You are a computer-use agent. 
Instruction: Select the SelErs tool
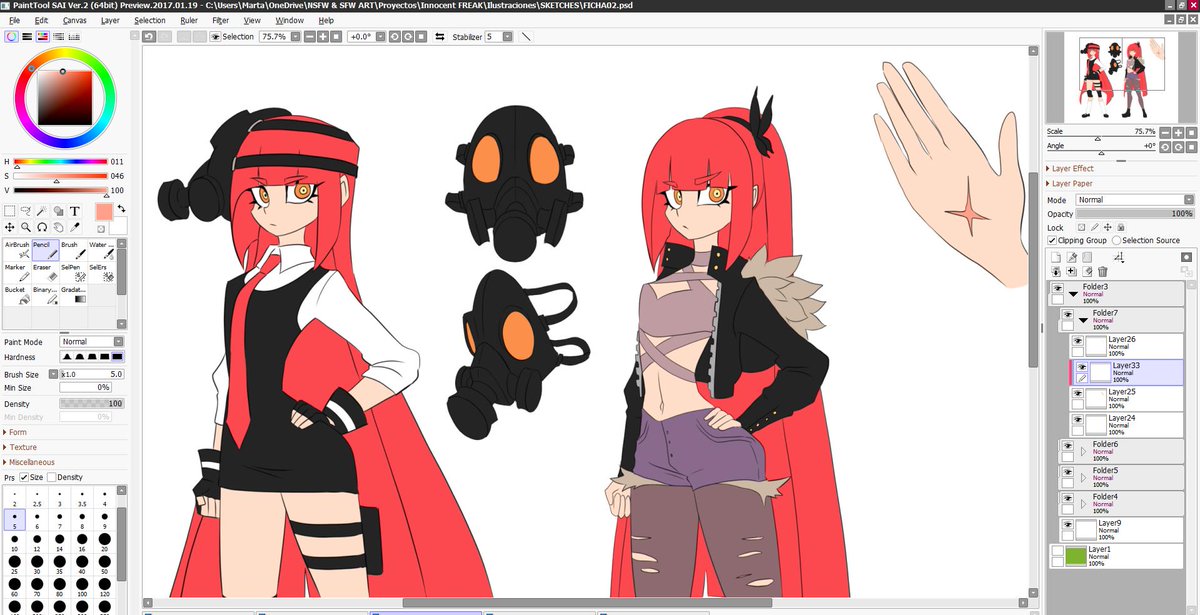[101, 273]
